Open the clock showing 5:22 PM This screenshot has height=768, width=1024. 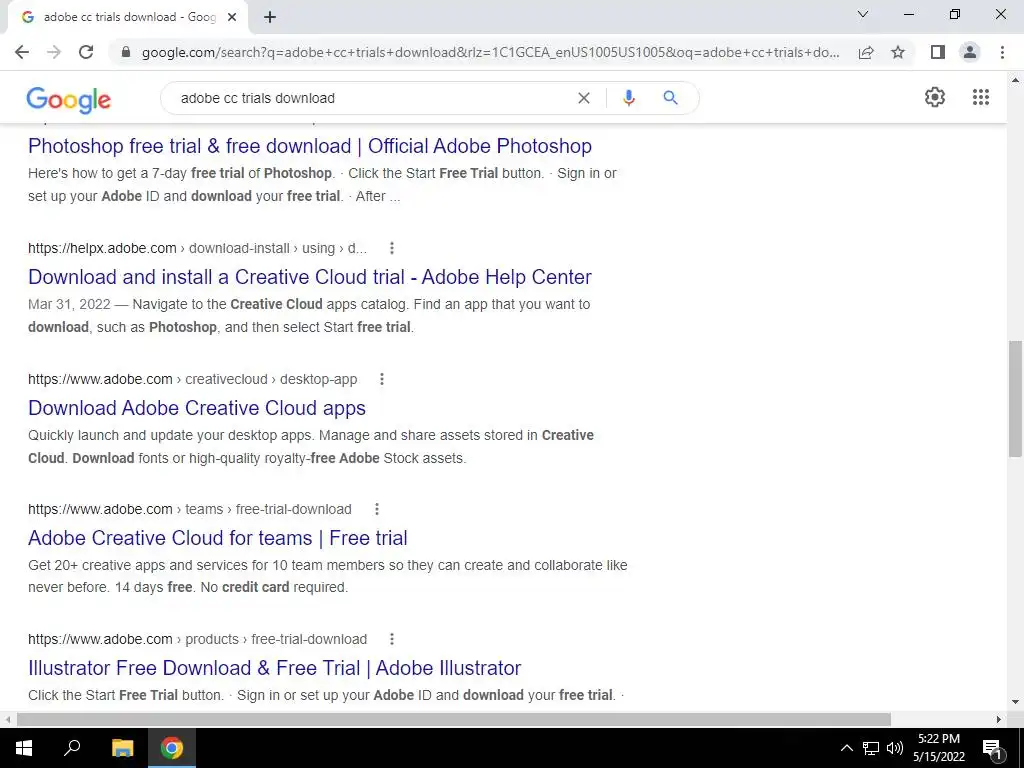coord(939,748)
